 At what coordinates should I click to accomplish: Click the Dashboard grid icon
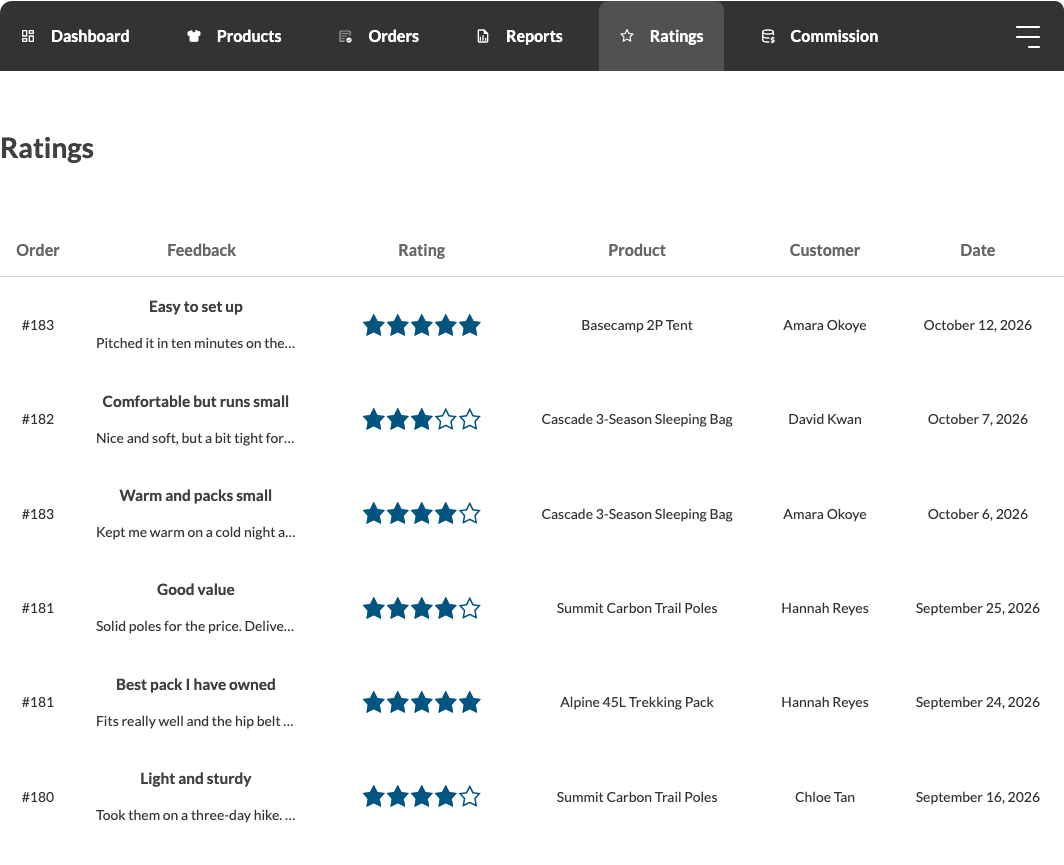tap(28, 36)
